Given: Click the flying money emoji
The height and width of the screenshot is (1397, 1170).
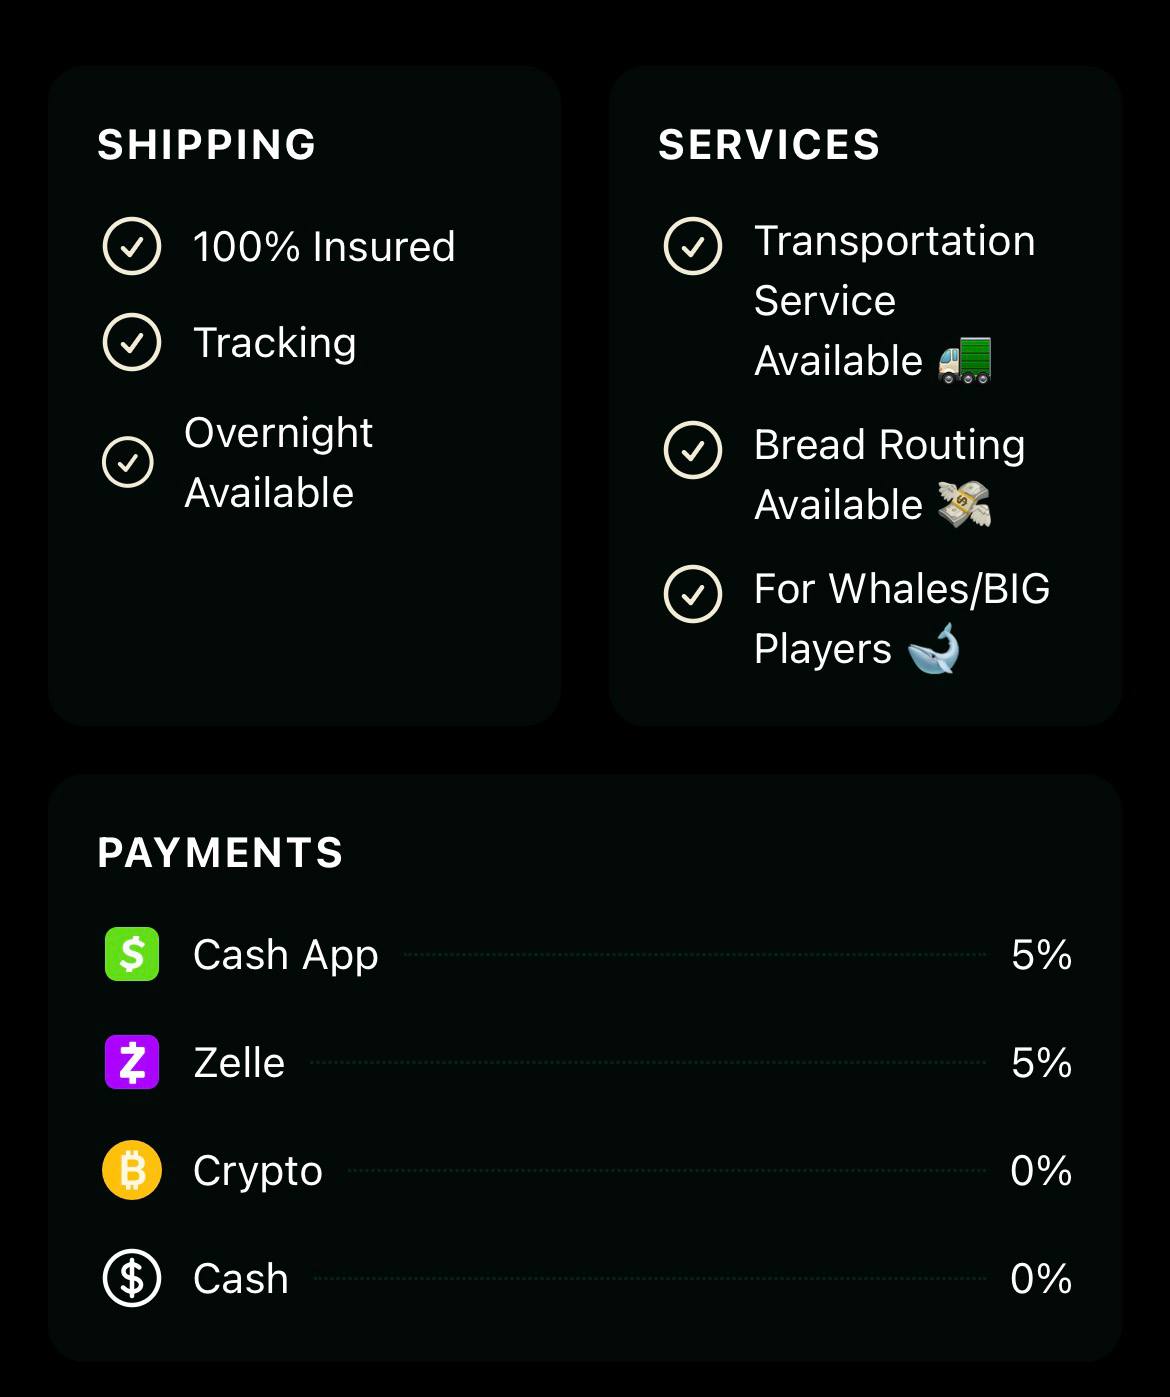Looking at the screenshot, I should pos(964,504).
